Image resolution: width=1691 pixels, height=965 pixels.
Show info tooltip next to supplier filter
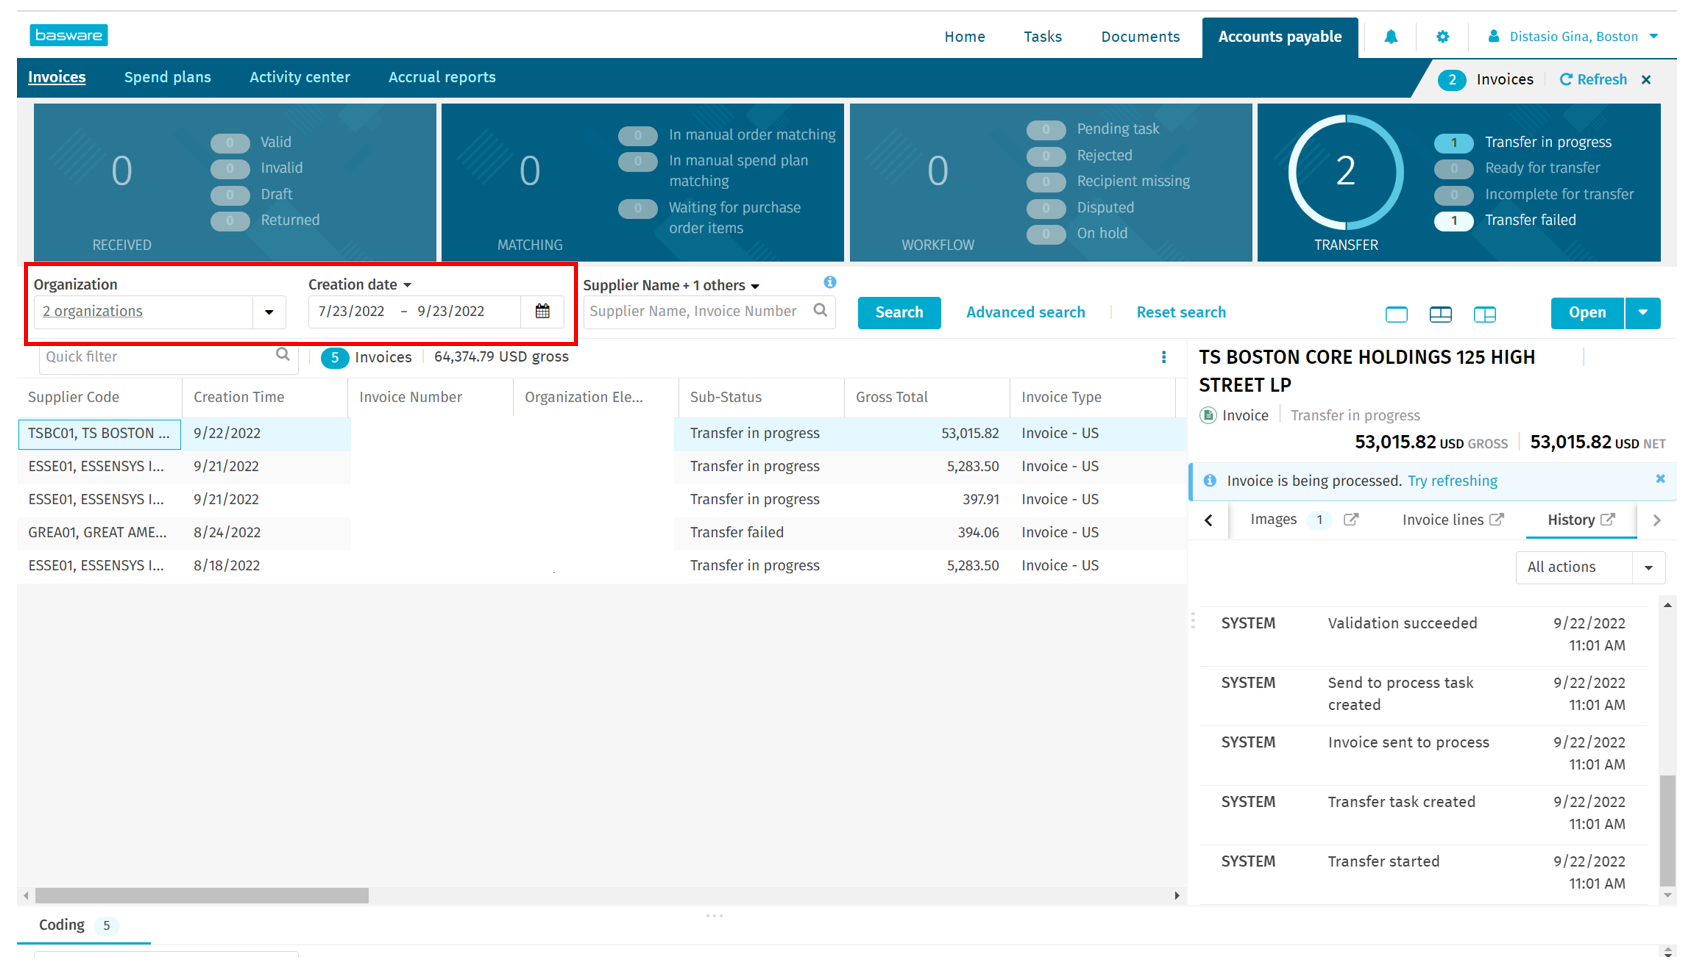coord(830,283)
